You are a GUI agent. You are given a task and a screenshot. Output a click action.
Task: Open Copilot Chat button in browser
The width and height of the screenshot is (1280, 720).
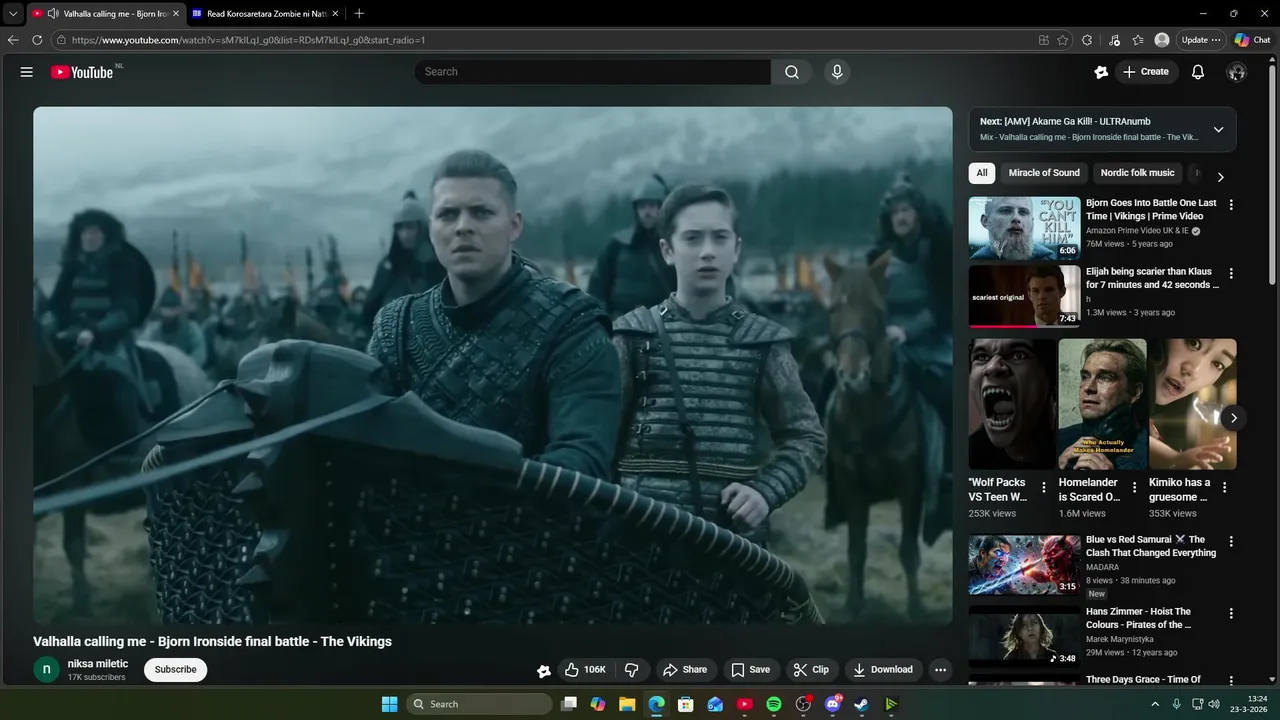1253,40
